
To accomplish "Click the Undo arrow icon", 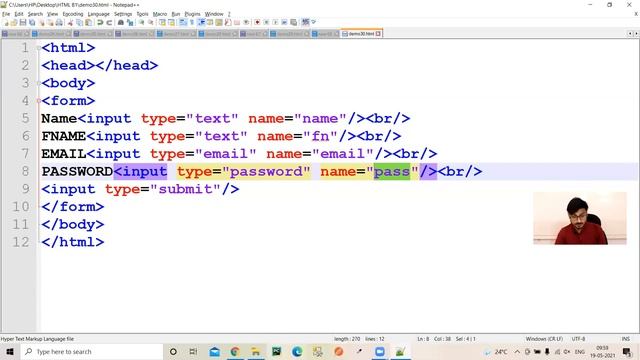I will [x=100, y=22].
